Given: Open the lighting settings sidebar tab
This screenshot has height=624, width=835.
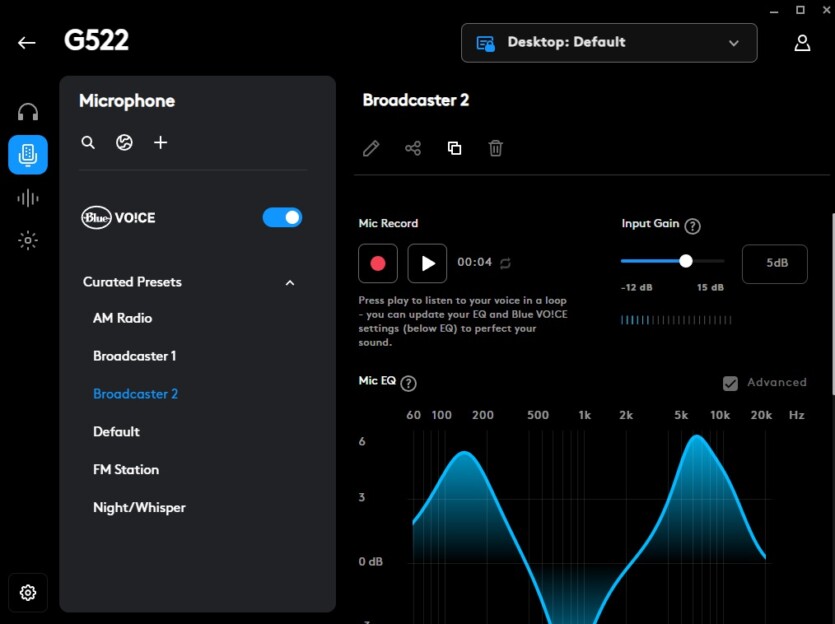Looking at the screenshot, I should [28, 241].
